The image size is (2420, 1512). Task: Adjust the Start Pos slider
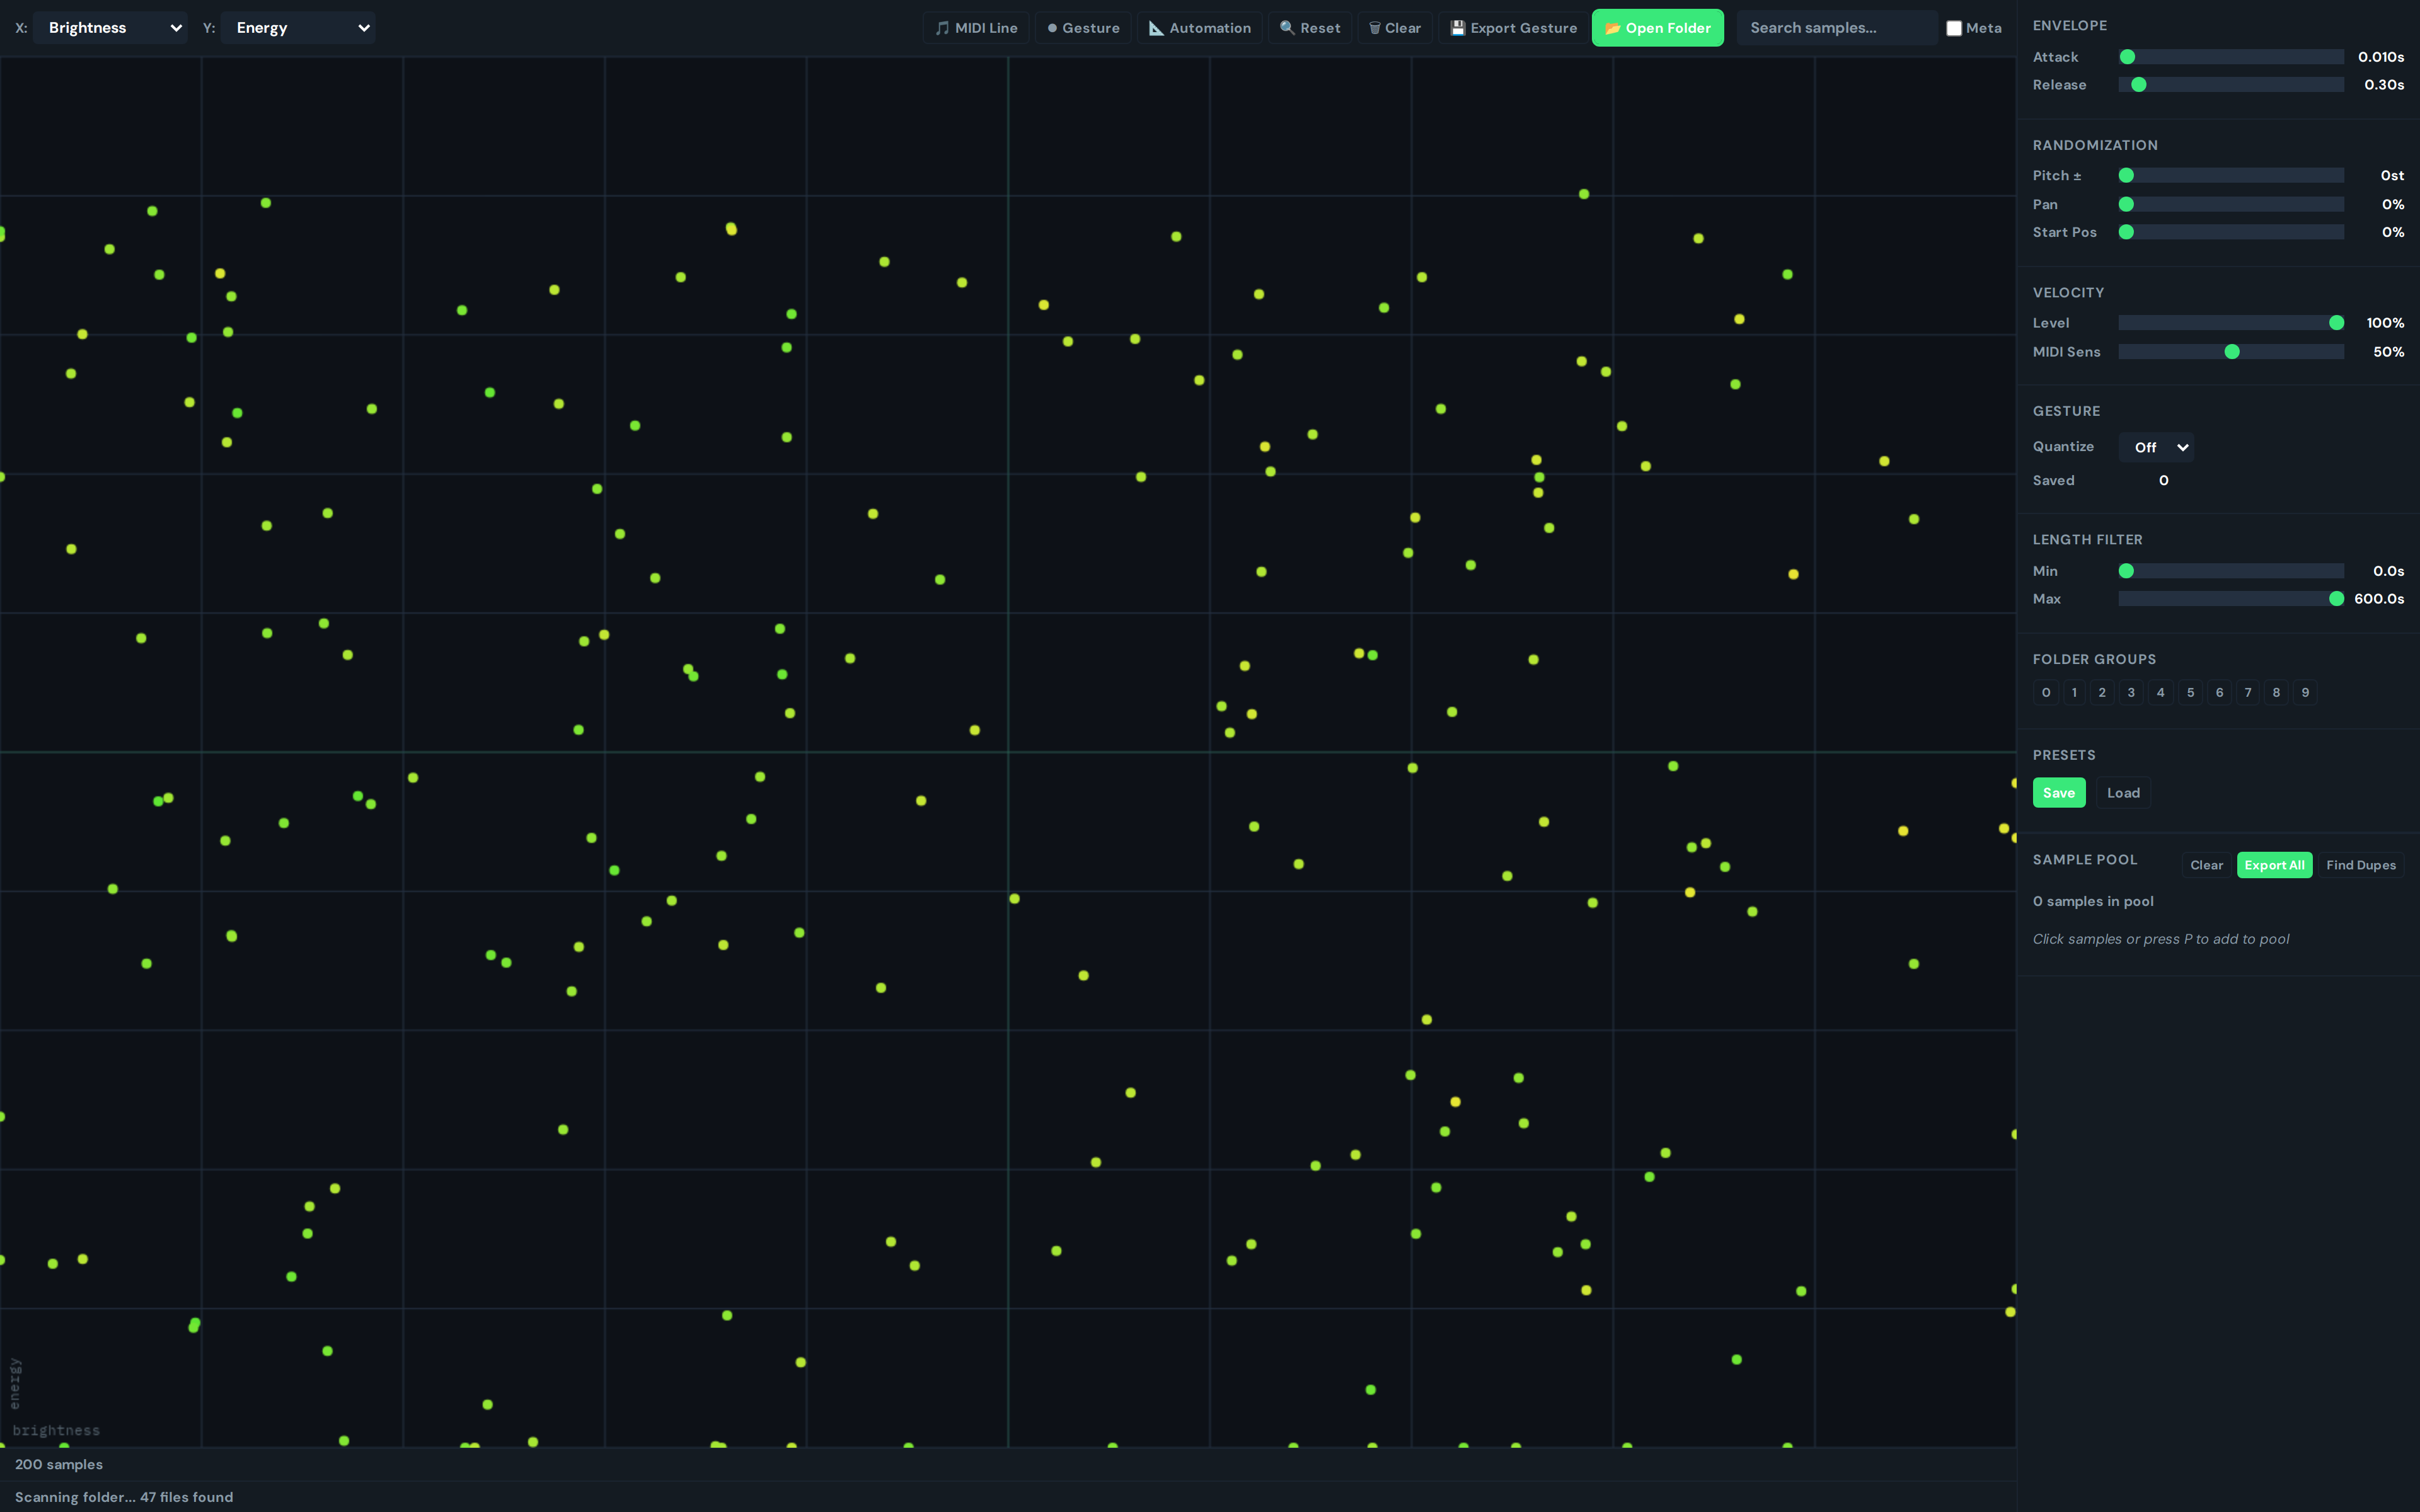[2231, 232]
